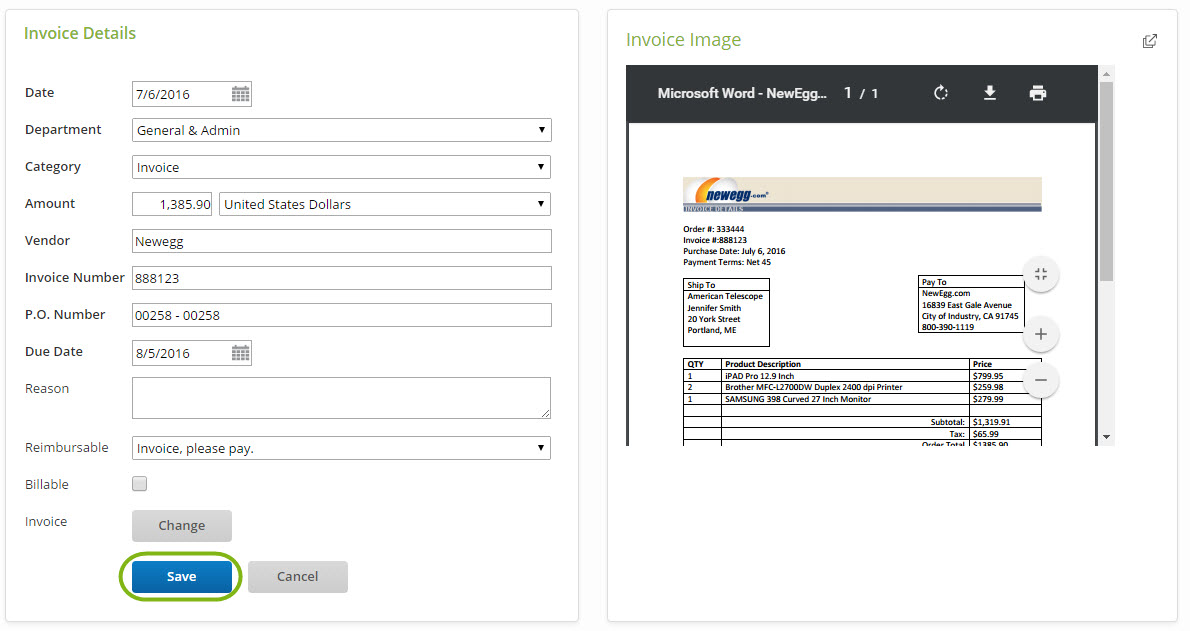The width and height of the screenshot is (1190, 631).
Task: Save the invoice details
Action: pos(181,576)
